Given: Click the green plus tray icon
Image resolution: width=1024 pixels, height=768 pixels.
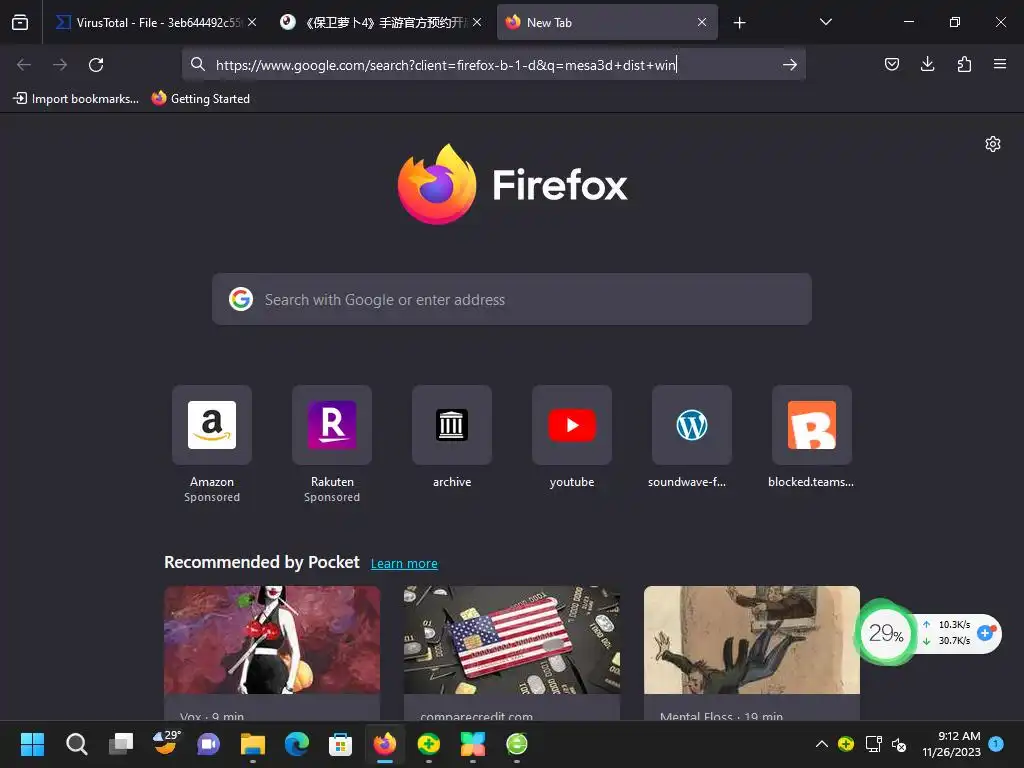Looking at the screenshot, I should coord(846,744).
